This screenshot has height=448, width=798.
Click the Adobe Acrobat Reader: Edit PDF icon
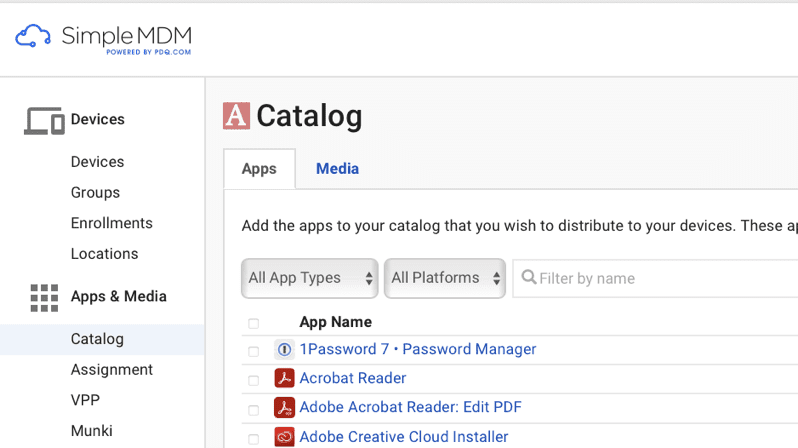click(x=284, y=408)
